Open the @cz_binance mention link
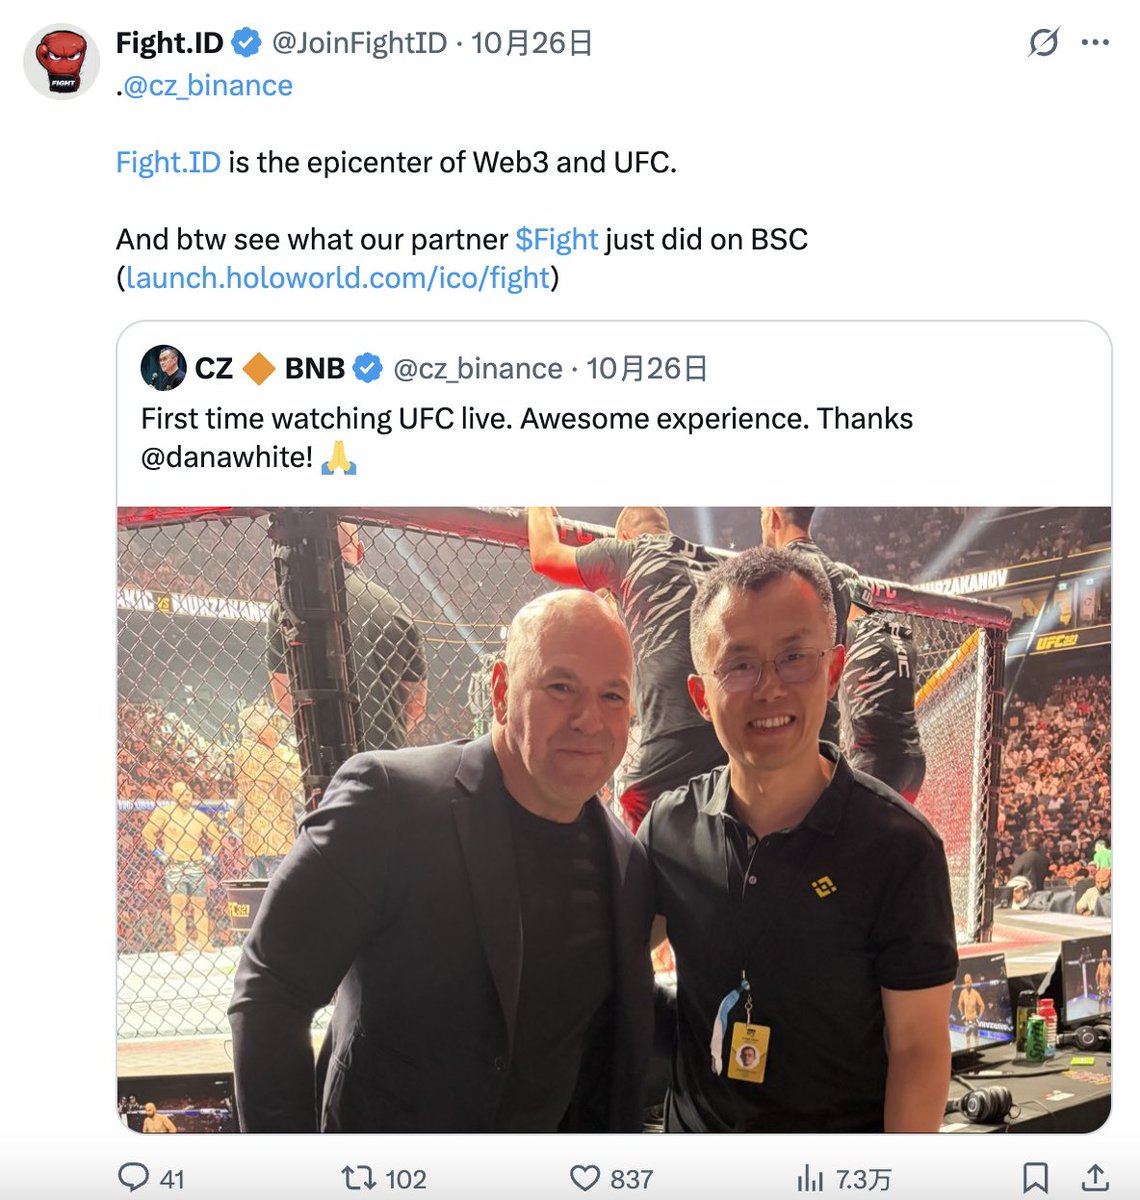1140x1200 pixels. click(208, 86)
